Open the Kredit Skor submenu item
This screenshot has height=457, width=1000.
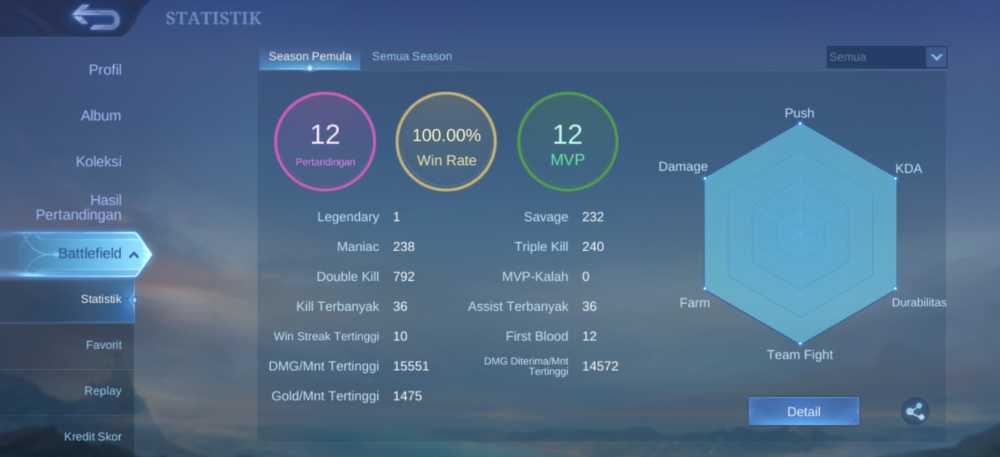(x=92, y=437)
